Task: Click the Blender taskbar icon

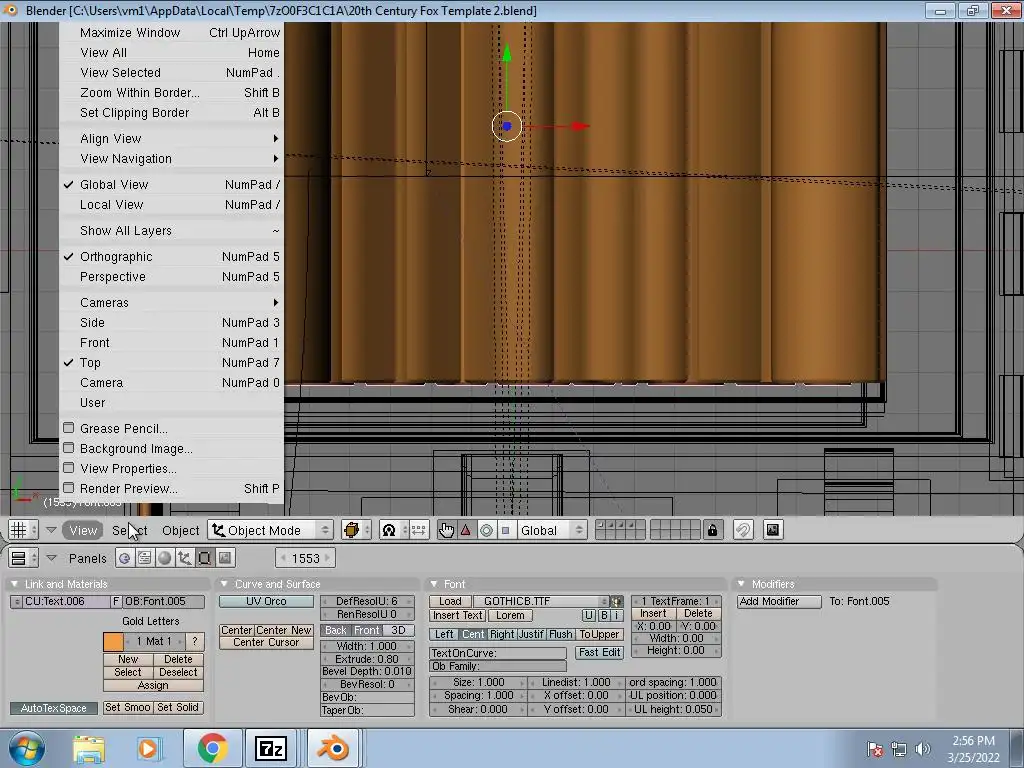Action: coord(332,748)
